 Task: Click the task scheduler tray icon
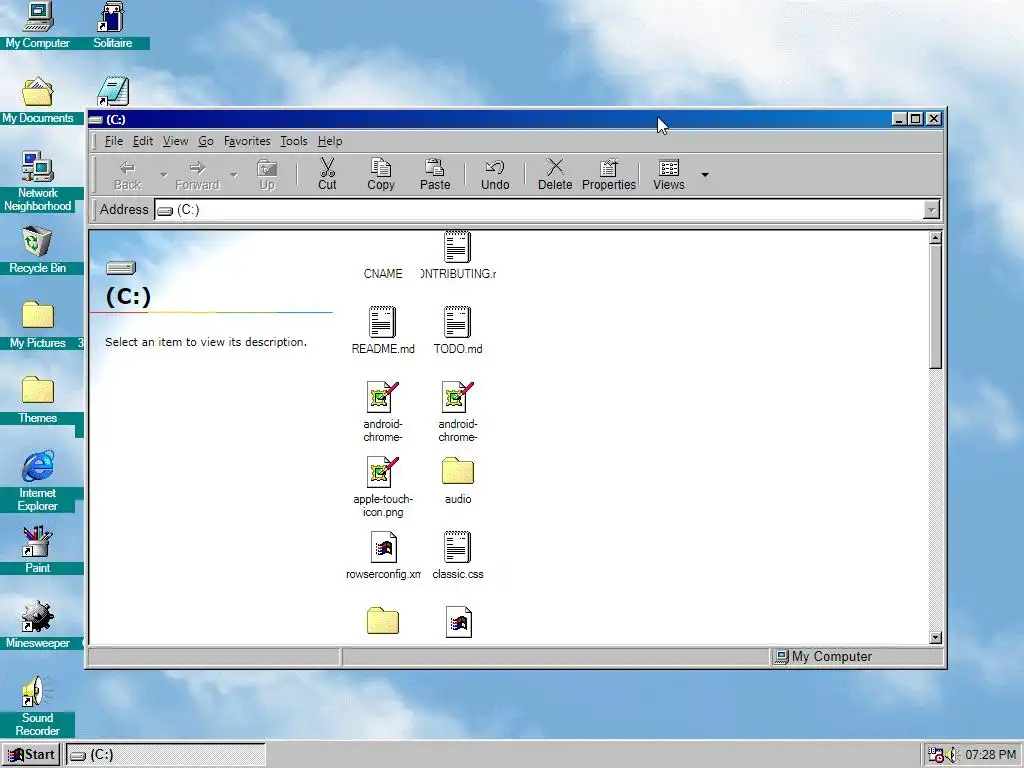(935, 755)
